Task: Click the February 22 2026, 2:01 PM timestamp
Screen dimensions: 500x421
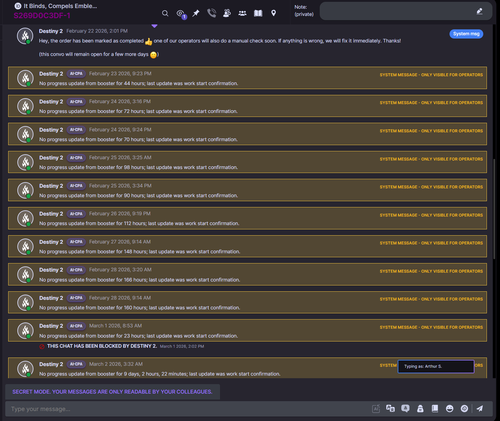Action: pos(97,31)
